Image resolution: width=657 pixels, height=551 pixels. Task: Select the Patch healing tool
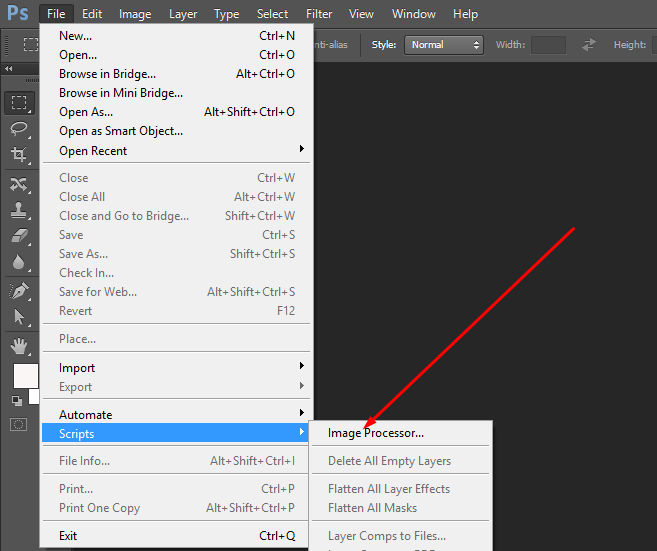[x=19, y=184]
